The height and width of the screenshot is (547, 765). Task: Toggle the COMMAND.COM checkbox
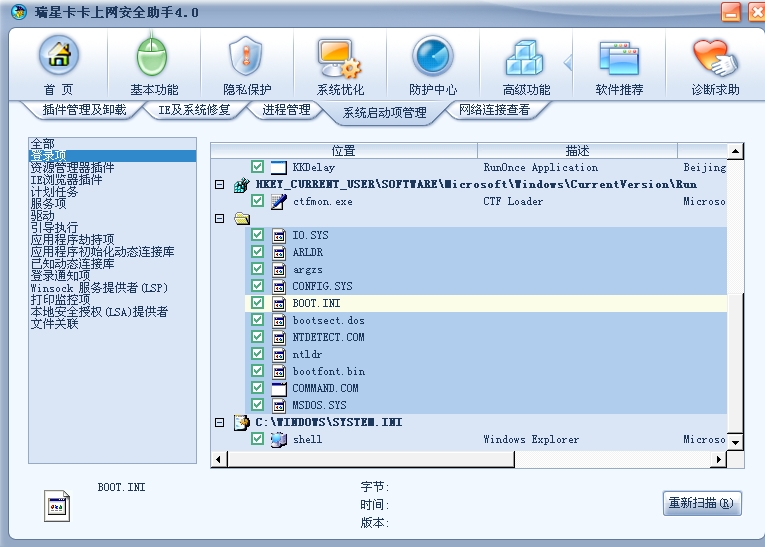[257, 387]
